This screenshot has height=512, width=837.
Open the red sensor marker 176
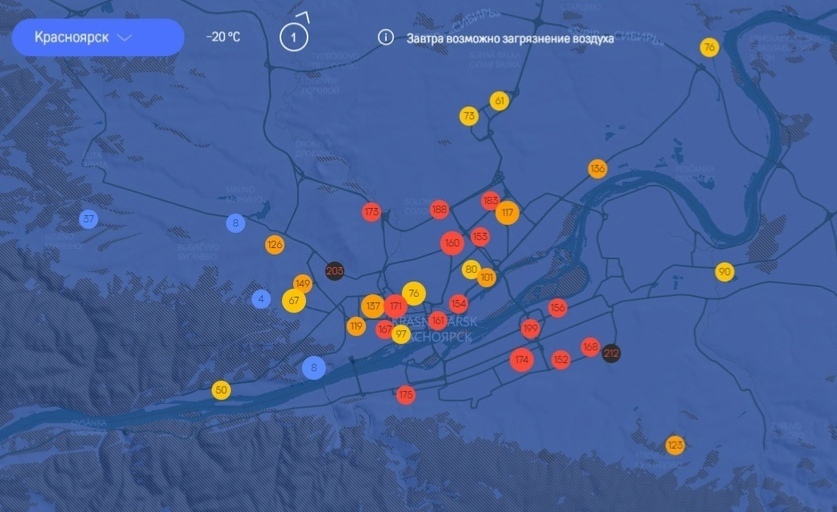click(x=405, y=395)
